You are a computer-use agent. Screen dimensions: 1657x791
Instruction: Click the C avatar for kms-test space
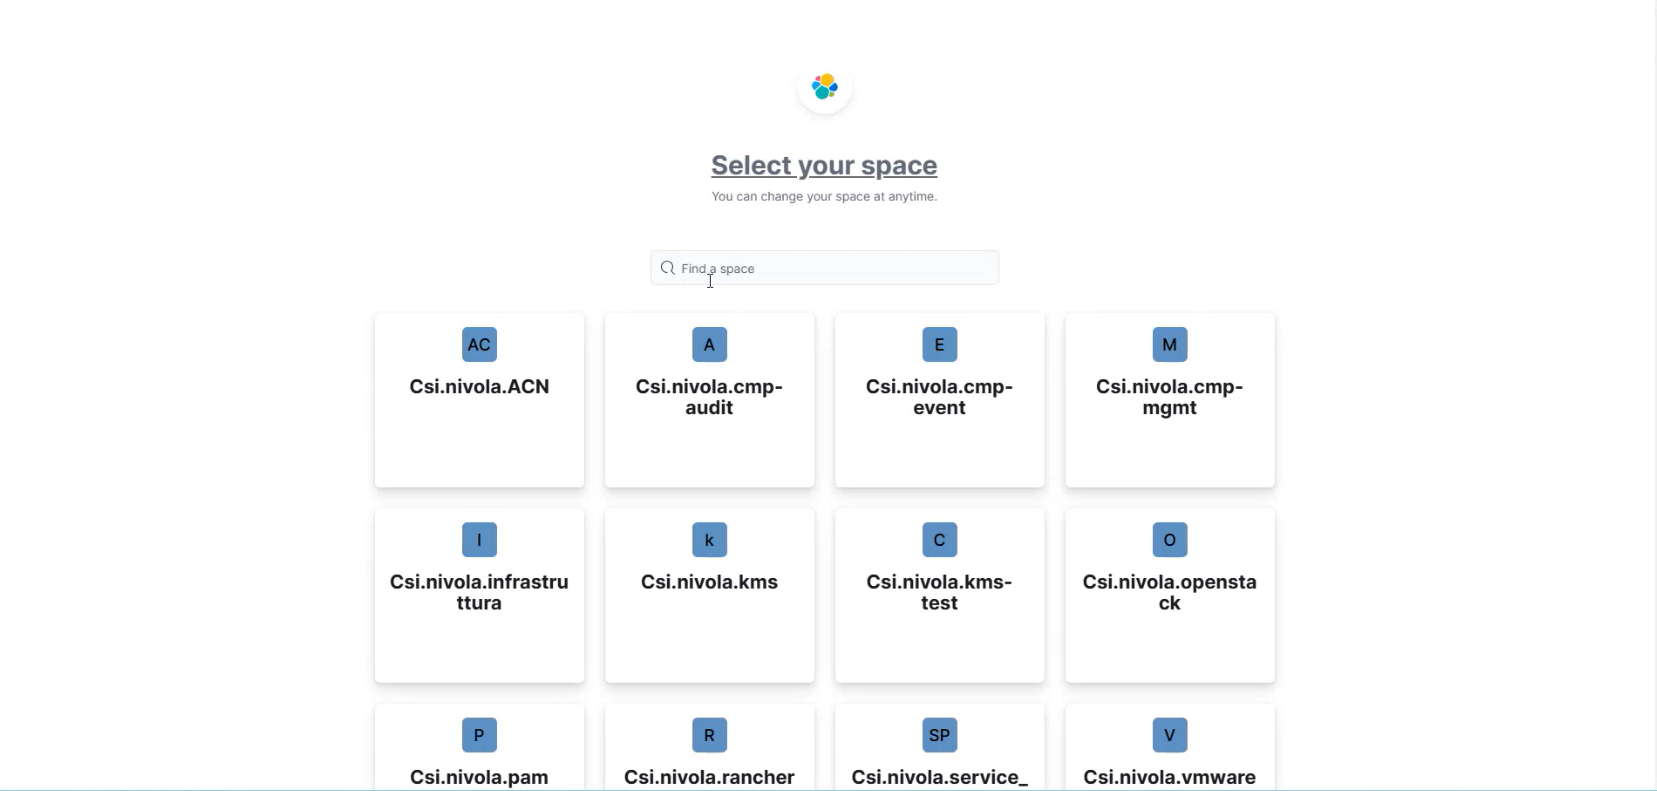click(939, 539)
